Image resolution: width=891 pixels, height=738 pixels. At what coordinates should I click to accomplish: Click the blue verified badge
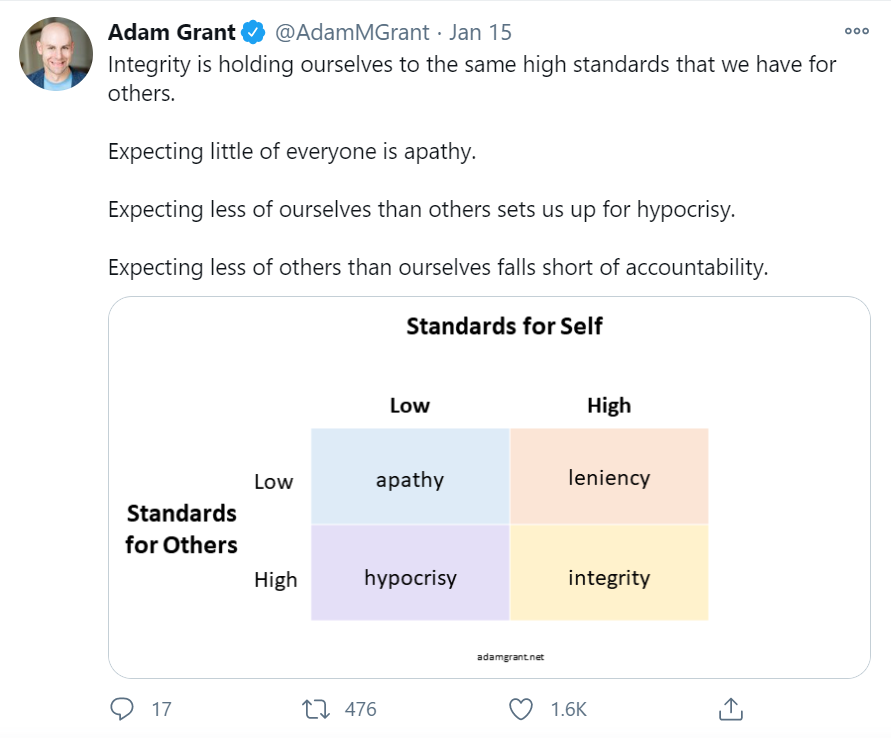coord(253,32)
